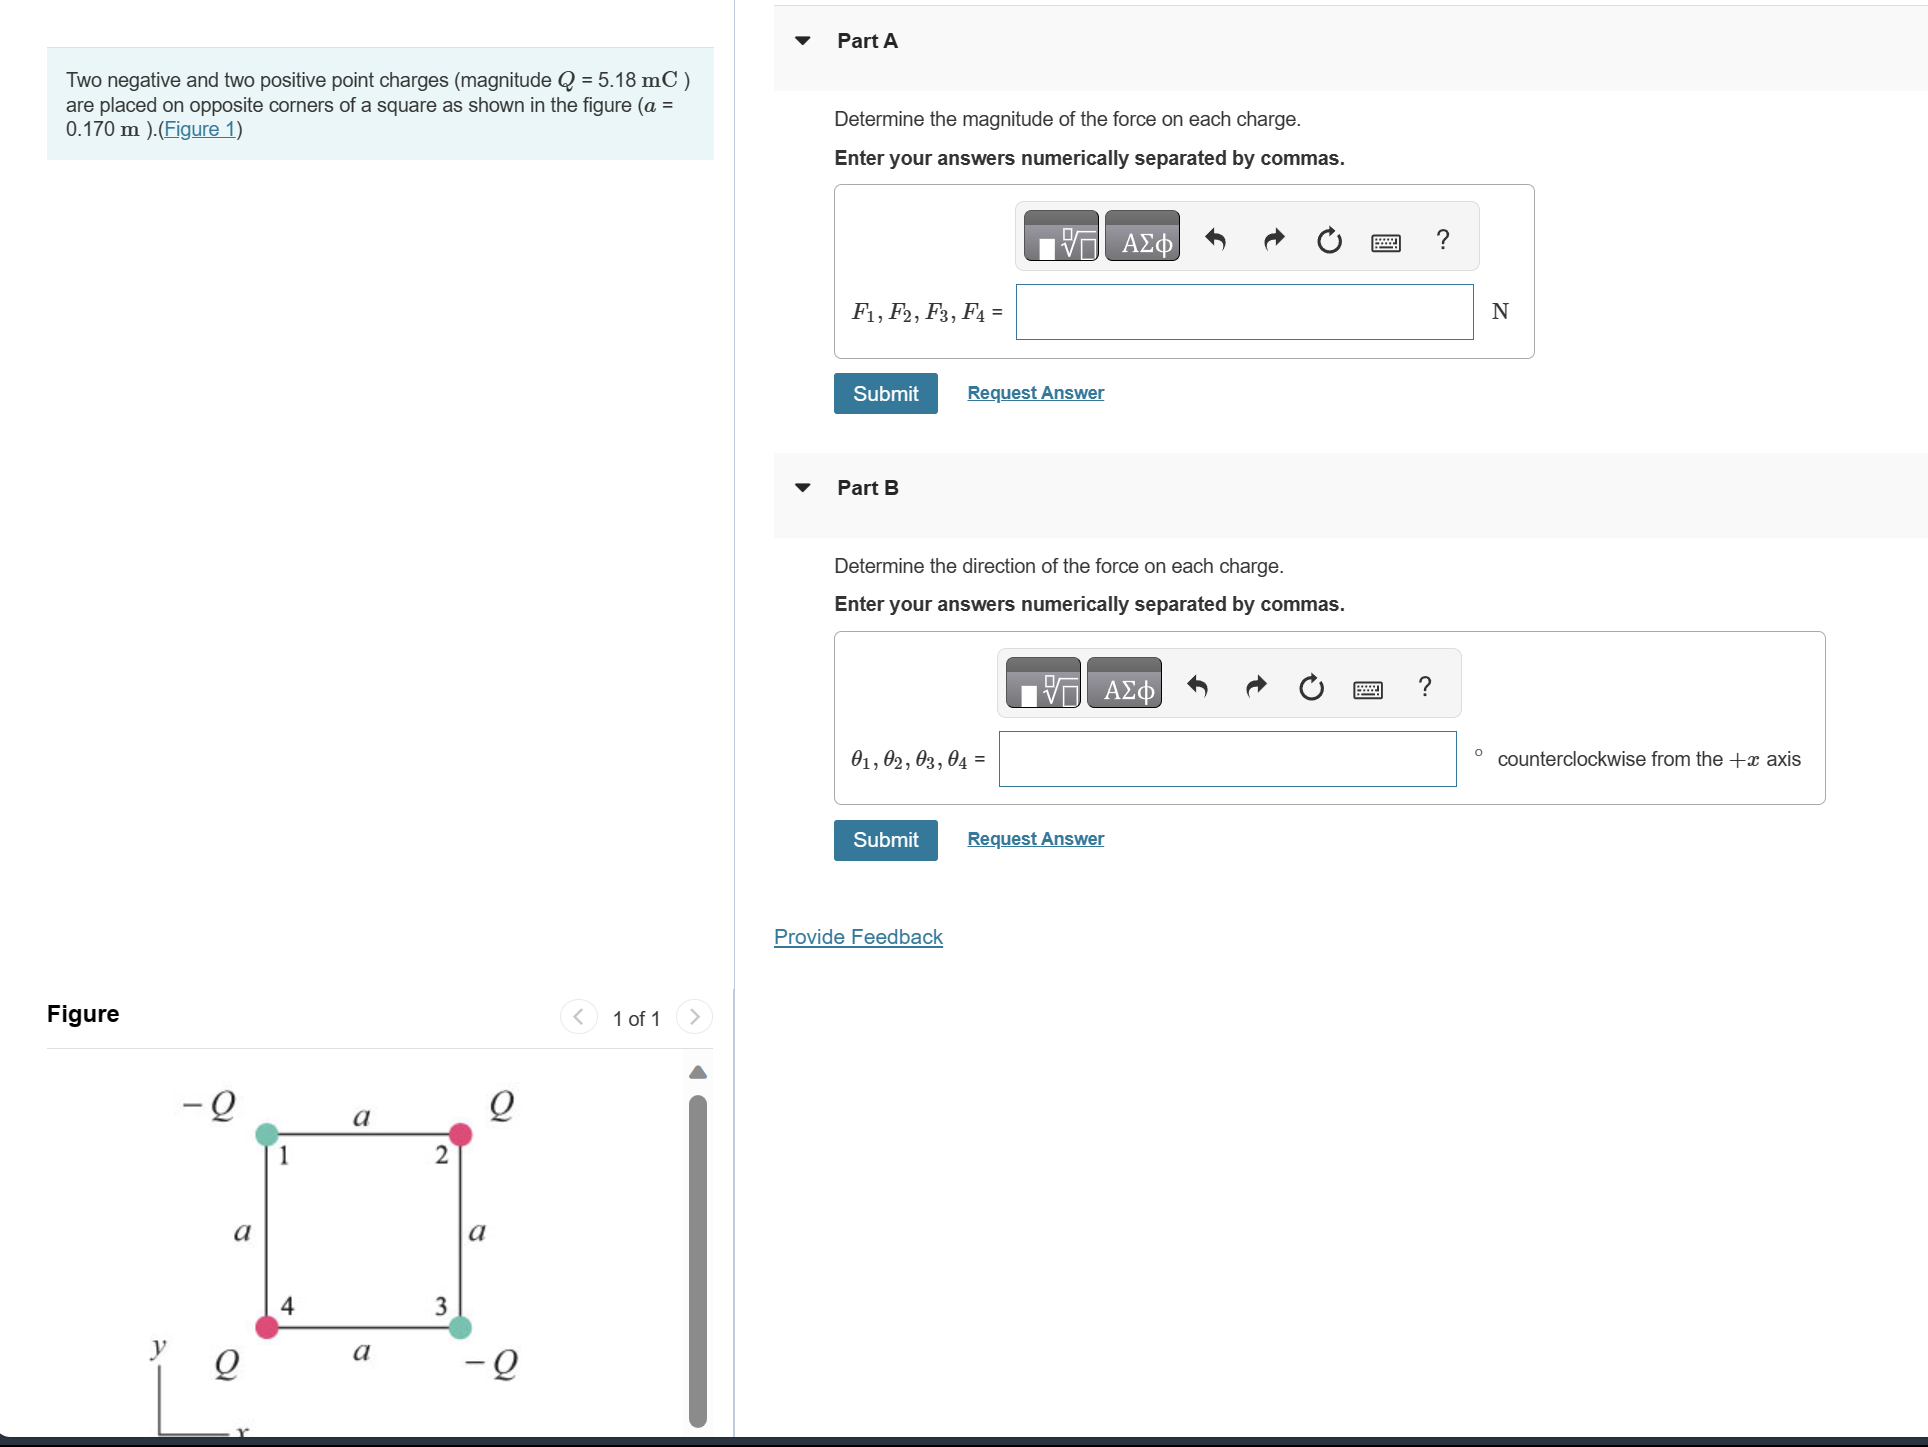Open keyboard shortcuts in Part B toolbar
The width and height of the screenshot is (1928, 1447).
pyautogui.click(x=1367, y=689)
